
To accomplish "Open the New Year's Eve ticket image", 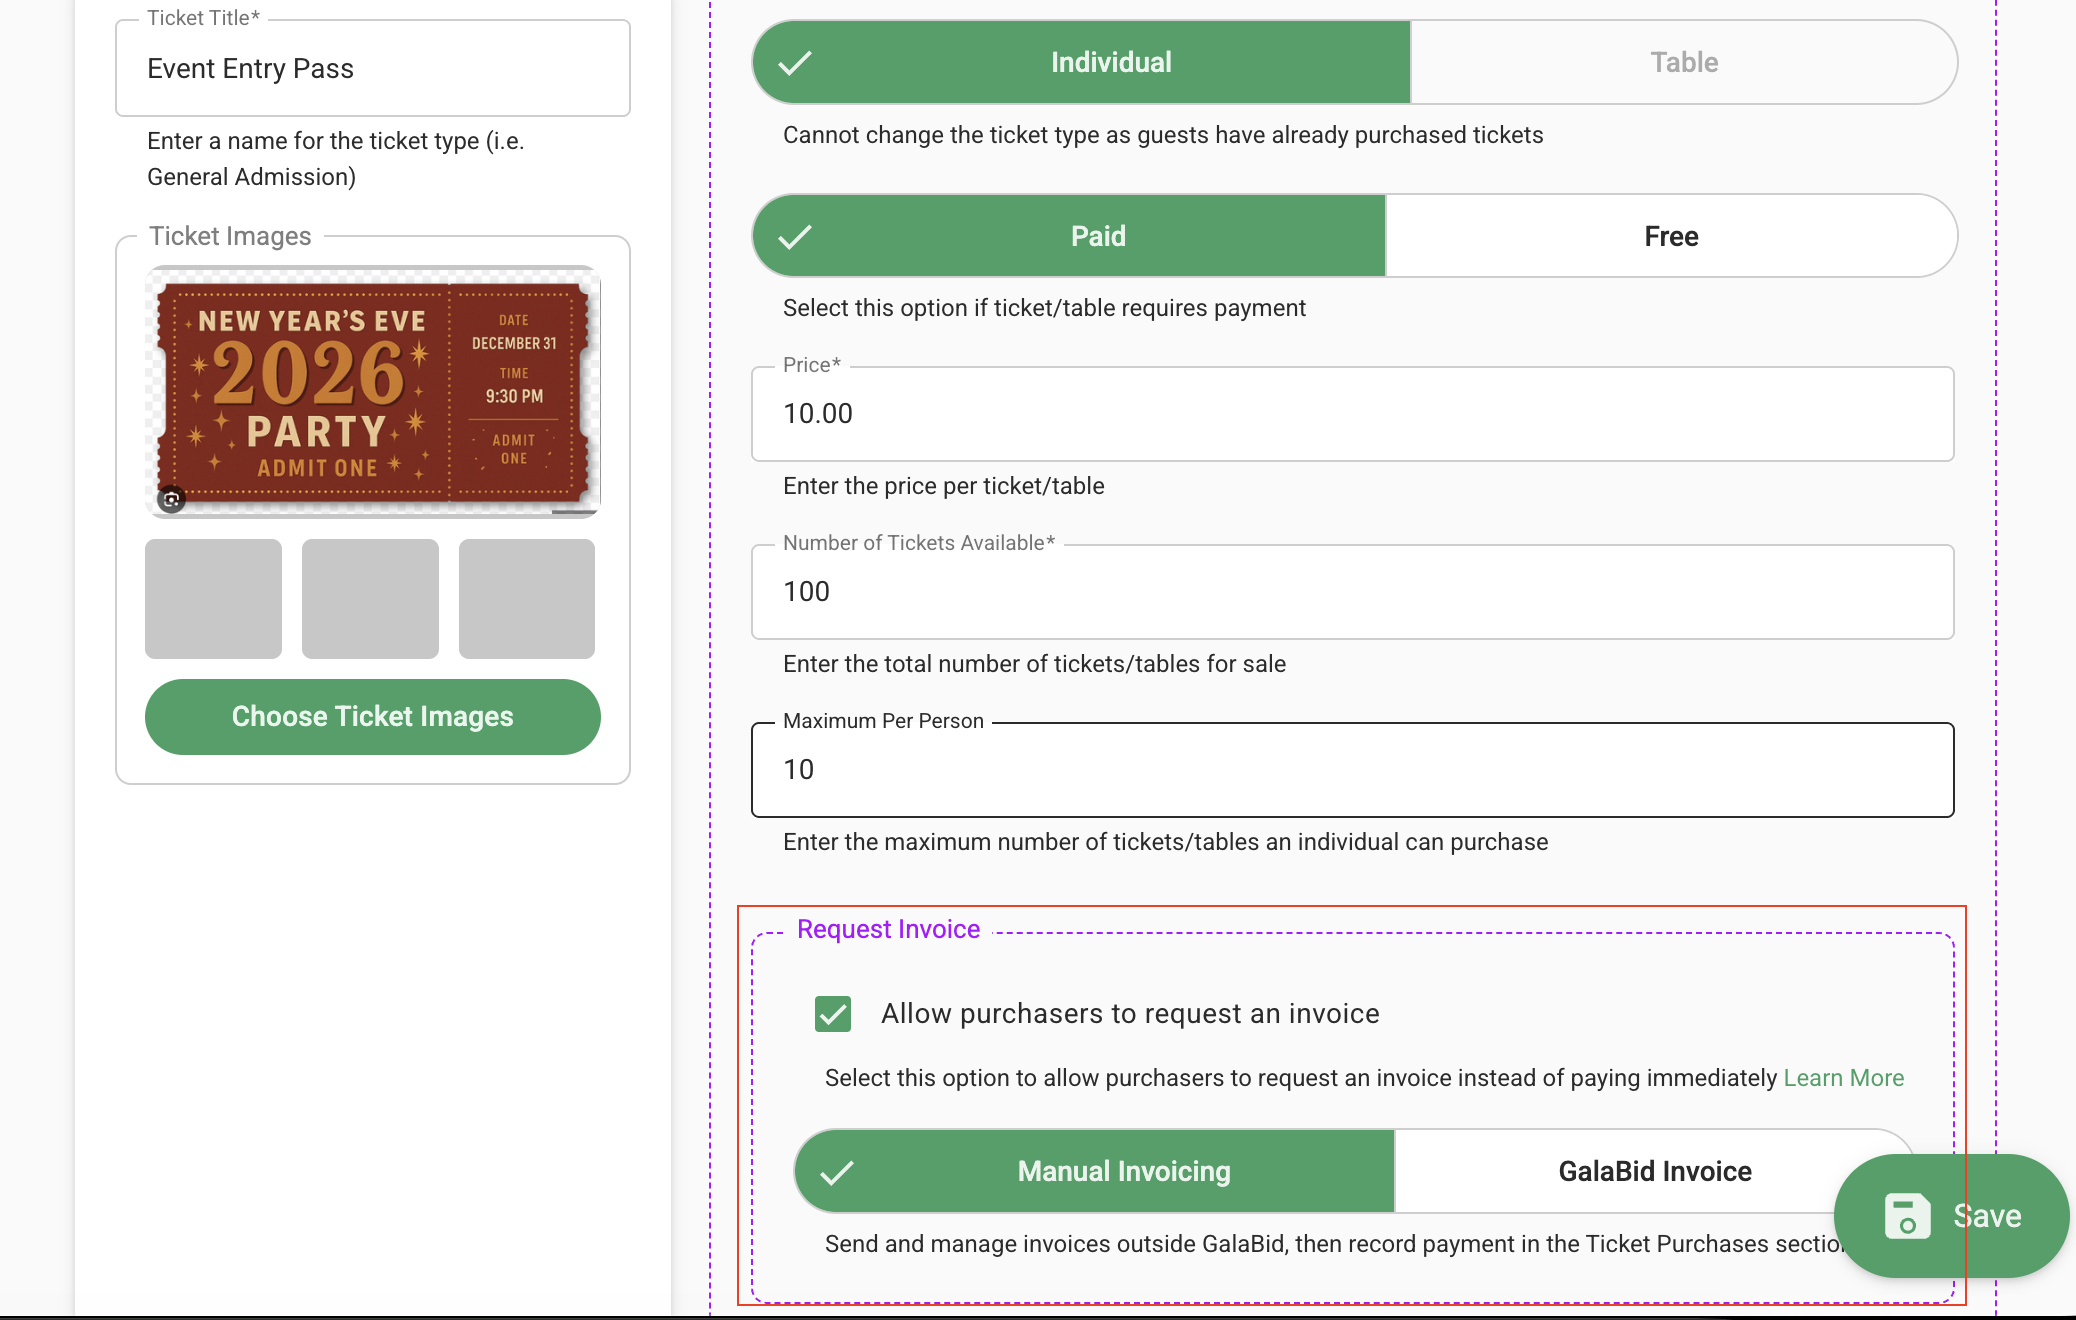I will pyautogui.click(x=373, y=392).
